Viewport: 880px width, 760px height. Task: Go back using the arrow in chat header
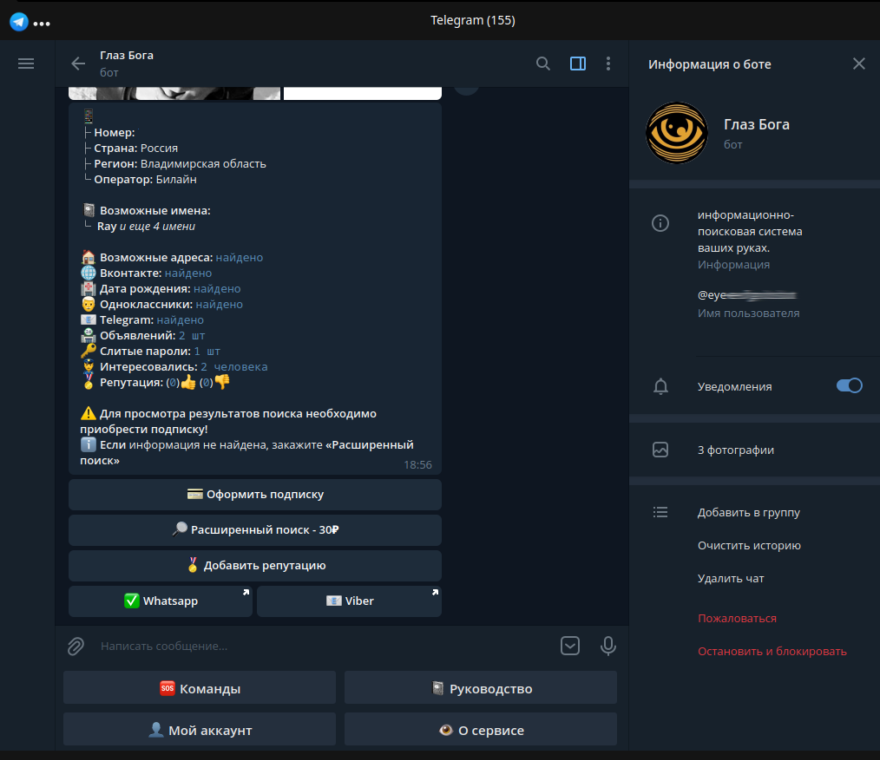tap(77, 63)
